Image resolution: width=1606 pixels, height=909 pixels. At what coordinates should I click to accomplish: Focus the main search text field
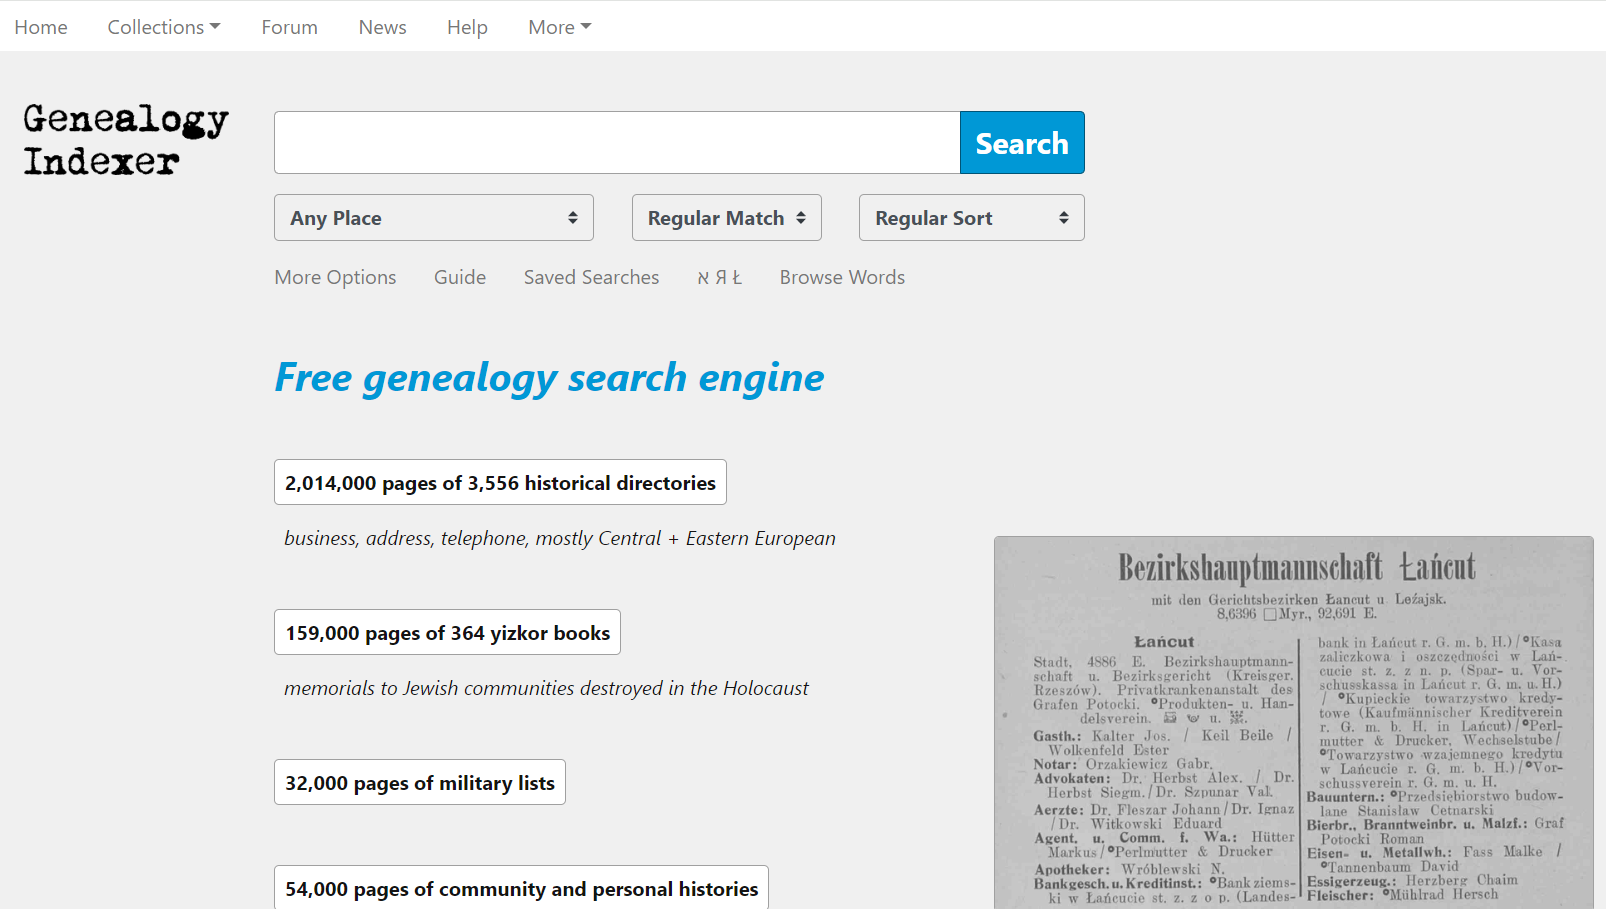pyautogui.click(x=617, y=143)
